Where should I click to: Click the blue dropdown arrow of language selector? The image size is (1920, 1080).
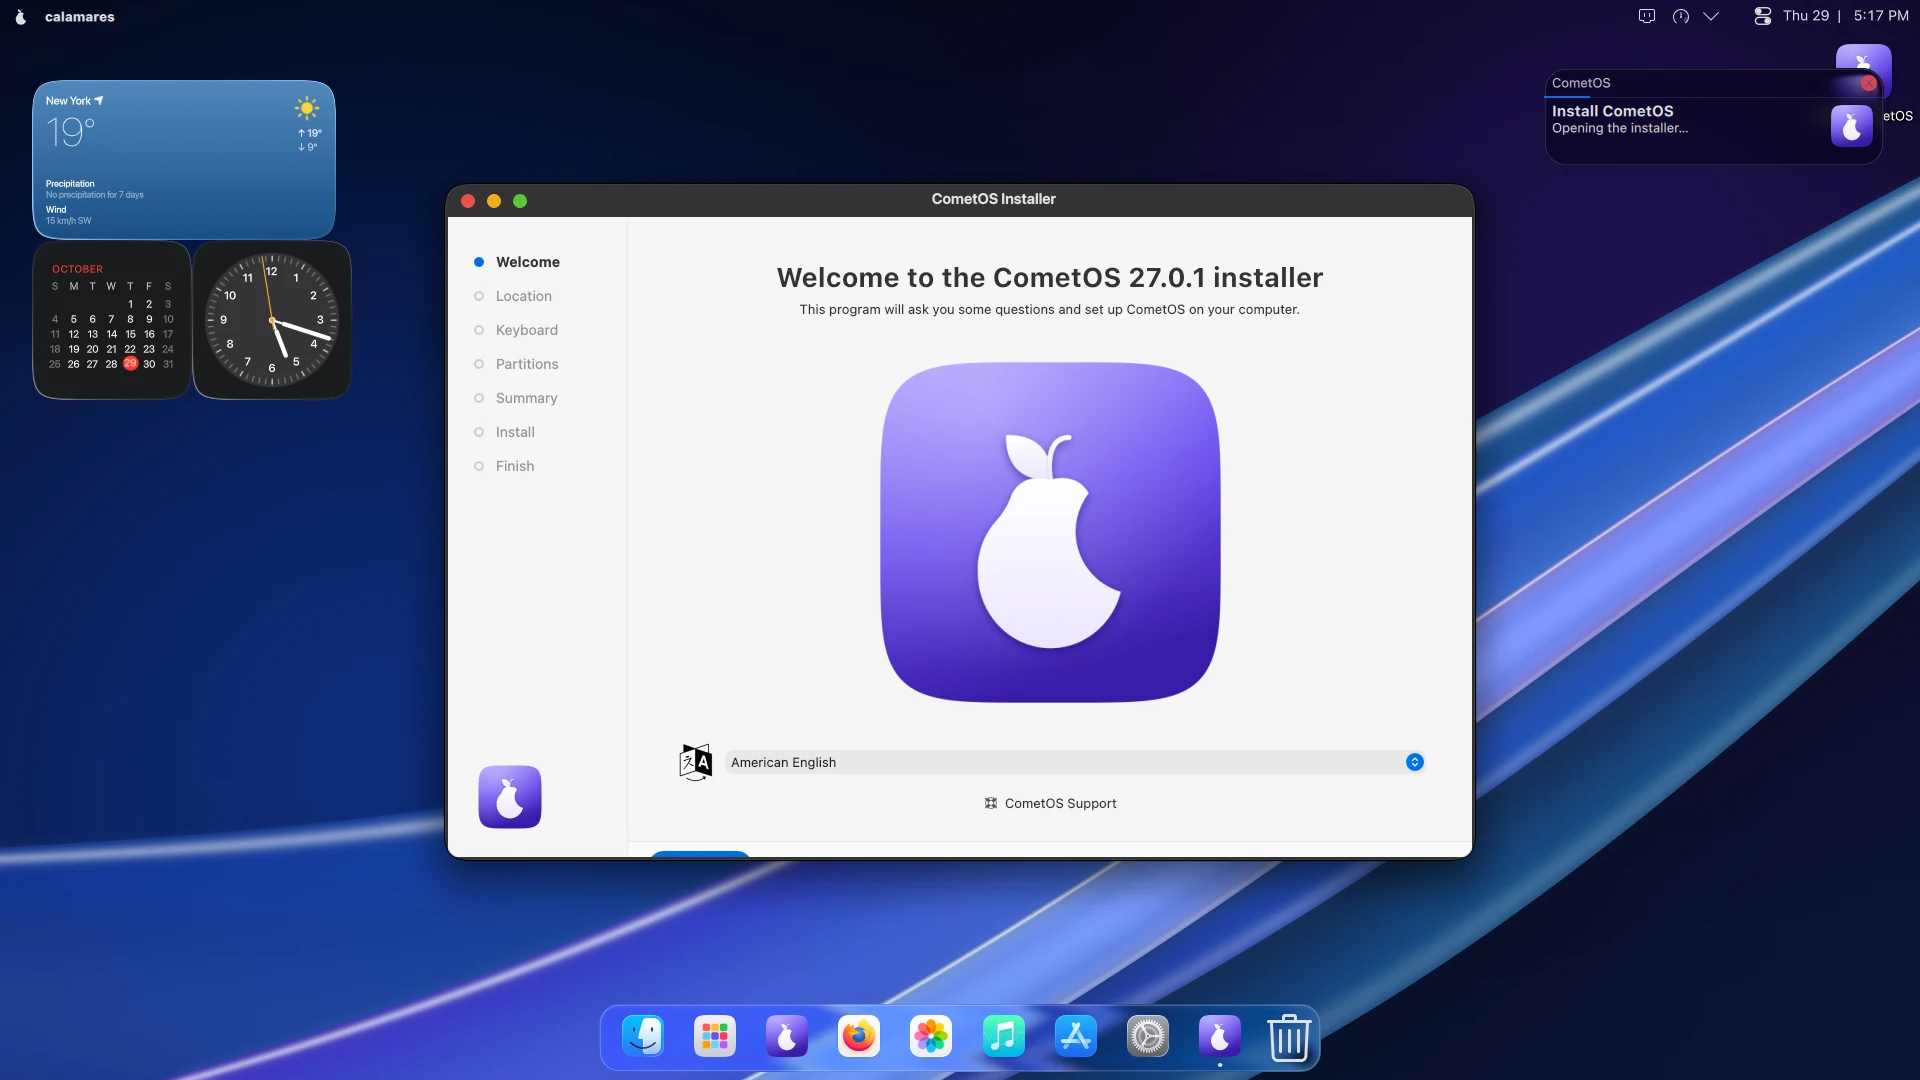1414,762
